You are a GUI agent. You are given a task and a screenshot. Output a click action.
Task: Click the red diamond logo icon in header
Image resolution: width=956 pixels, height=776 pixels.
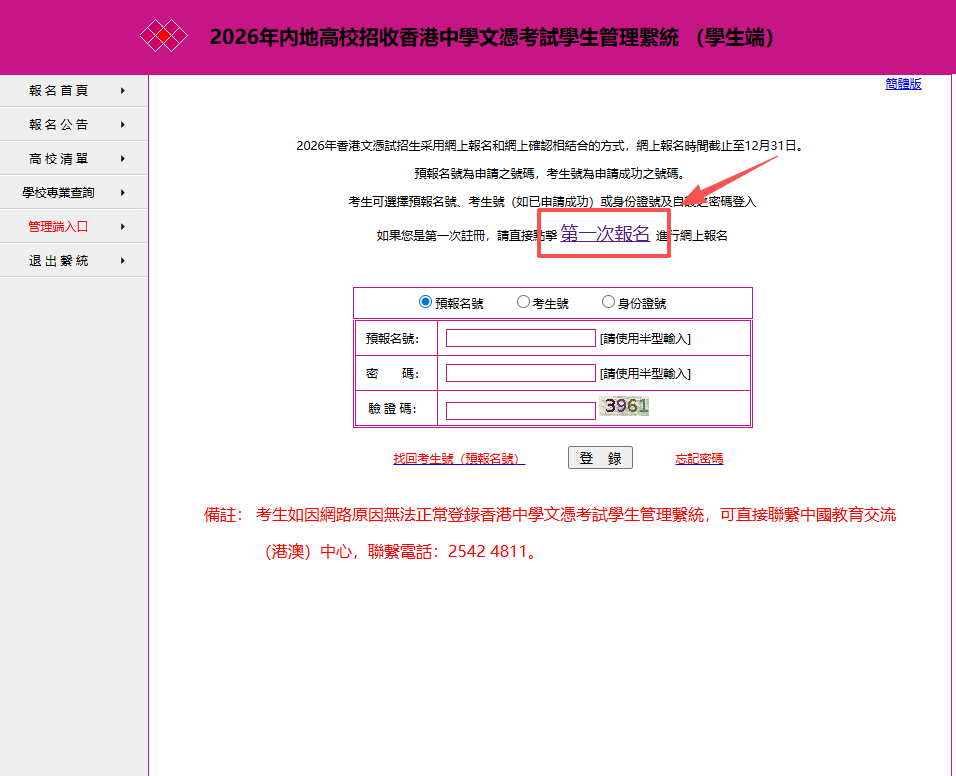pyautogui.click(x=163, y=35)
